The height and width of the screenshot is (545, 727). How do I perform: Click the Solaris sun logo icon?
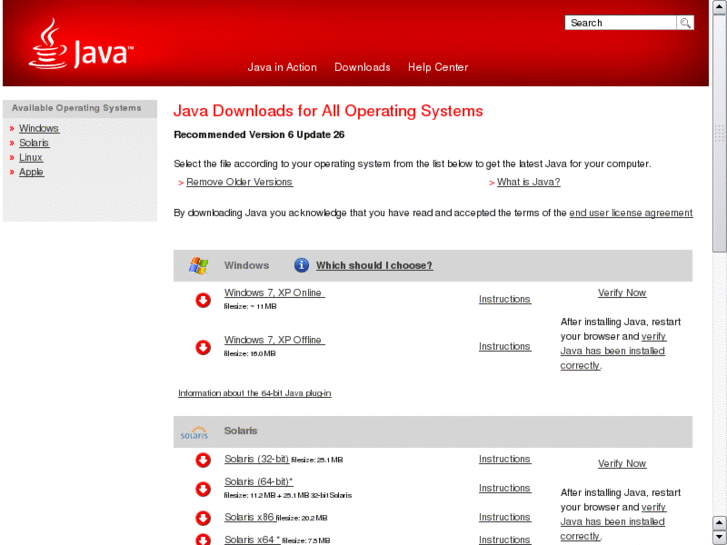(x=194, y=432)
